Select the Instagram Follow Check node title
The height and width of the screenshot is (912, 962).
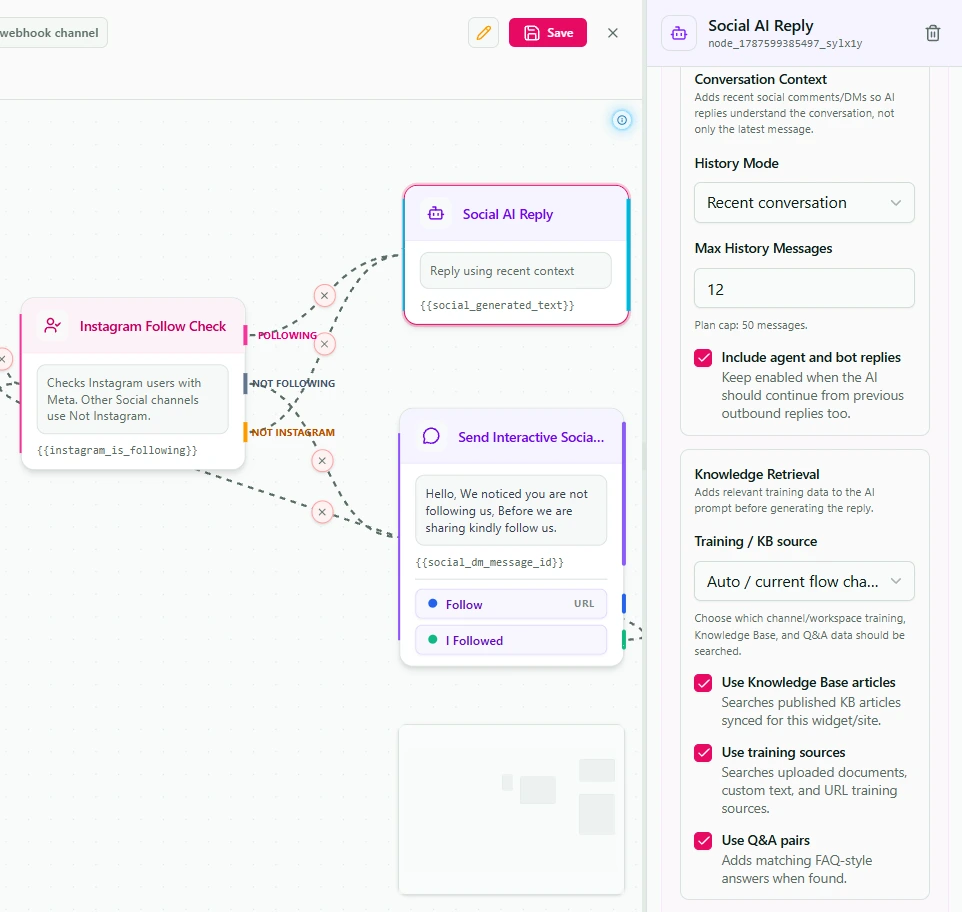pos(153,326)
